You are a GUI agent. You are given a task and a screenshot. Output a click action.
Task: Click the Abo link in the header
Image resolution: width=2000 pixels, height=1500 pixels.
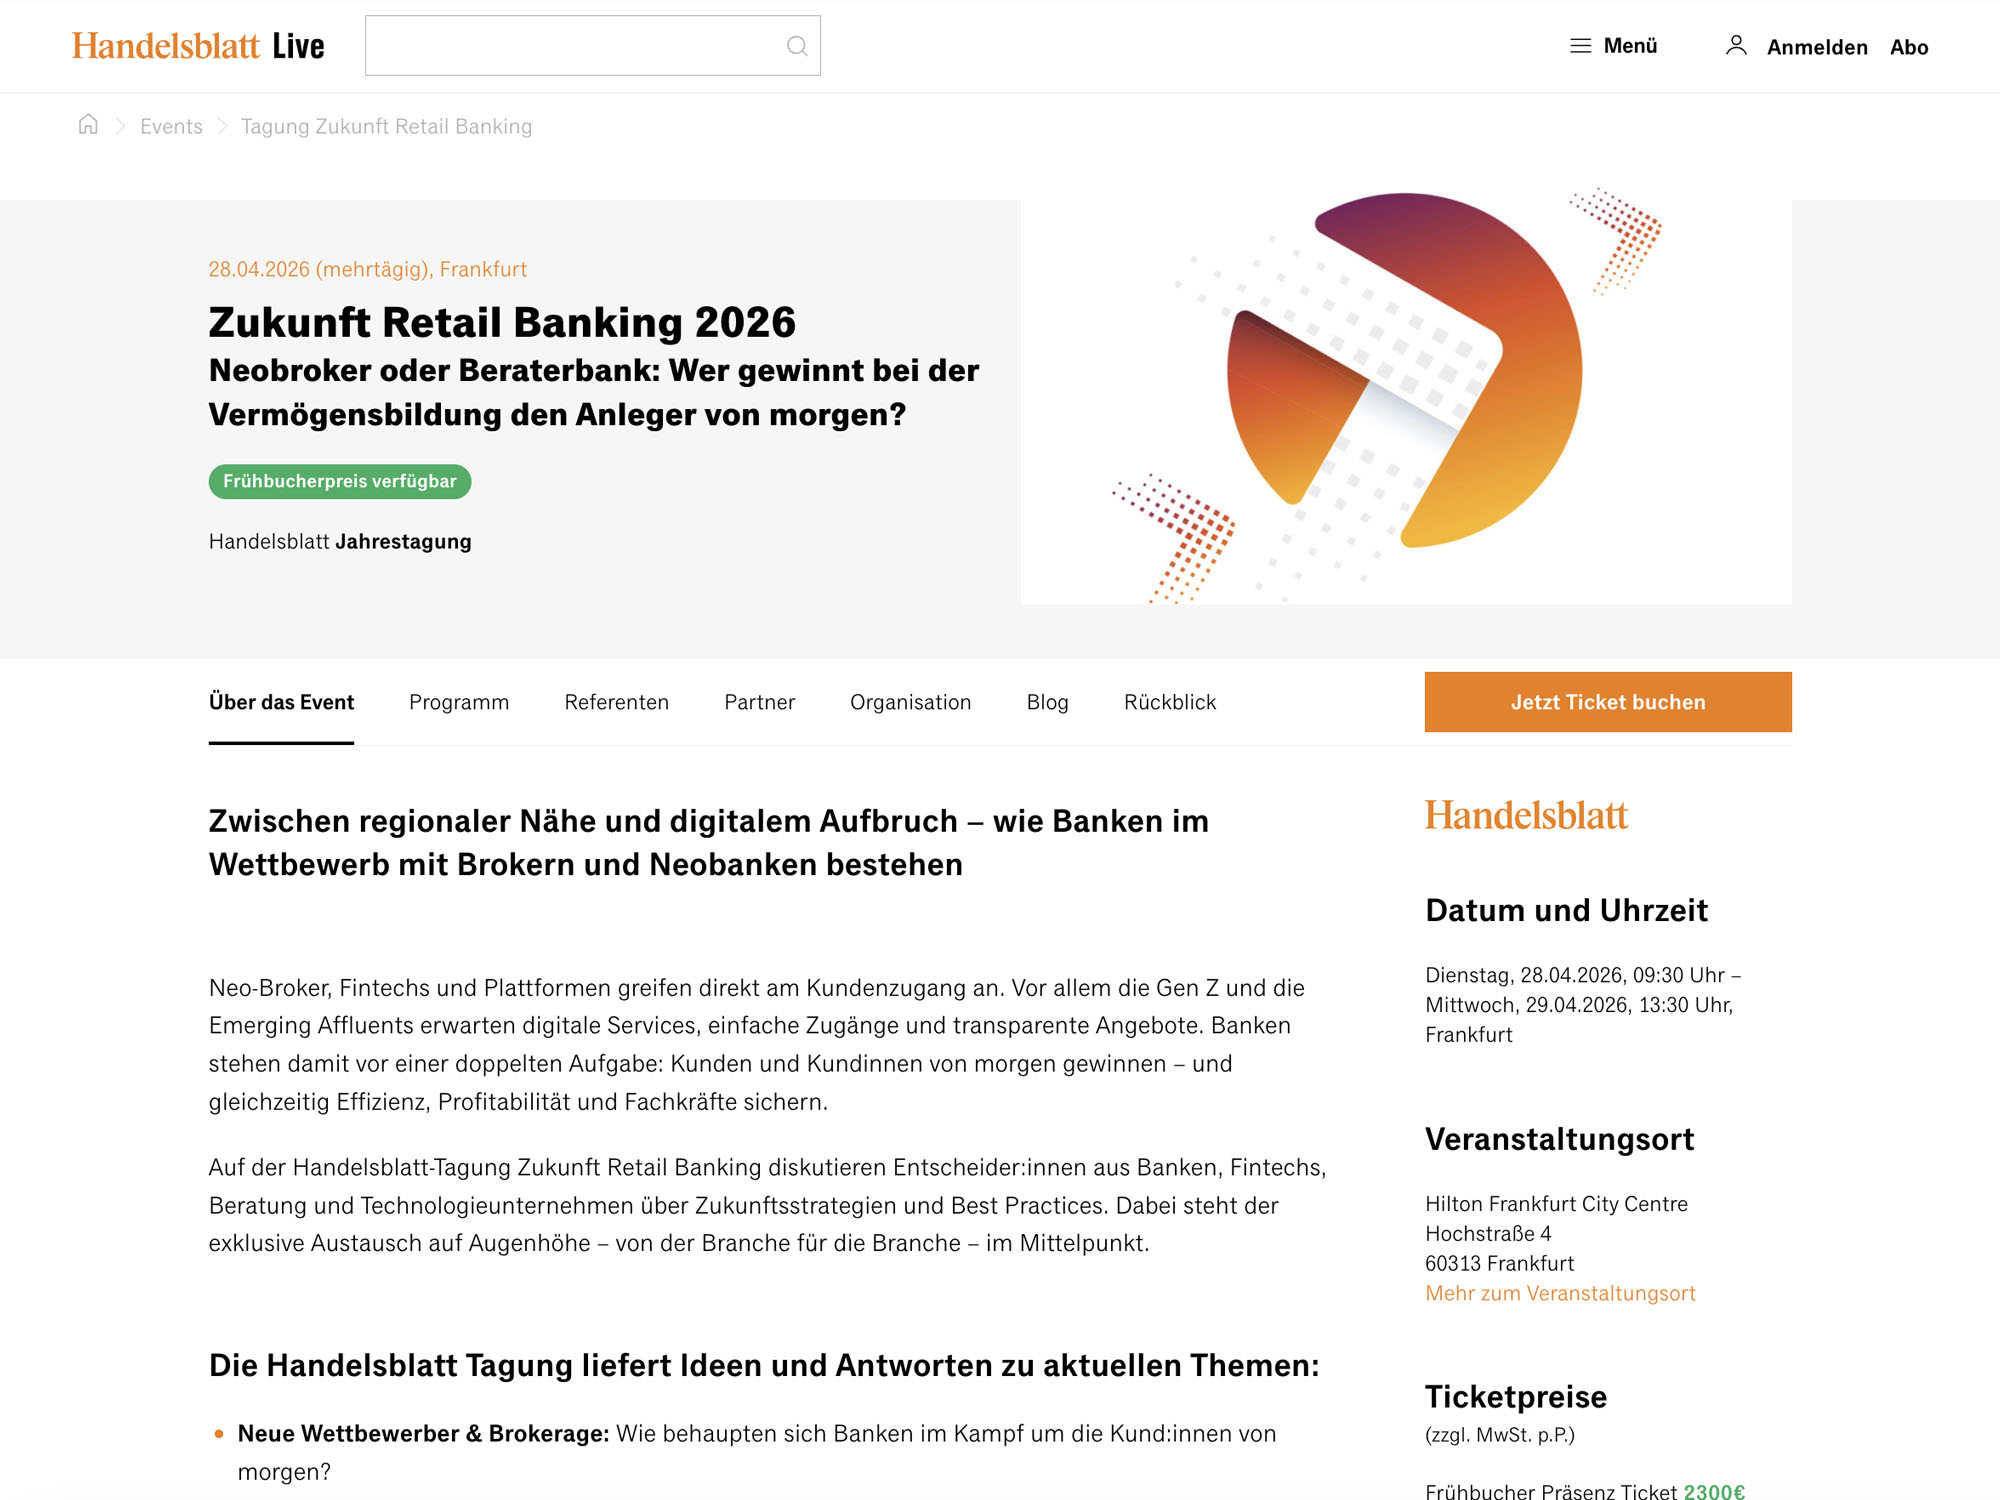coord(1911,46)
